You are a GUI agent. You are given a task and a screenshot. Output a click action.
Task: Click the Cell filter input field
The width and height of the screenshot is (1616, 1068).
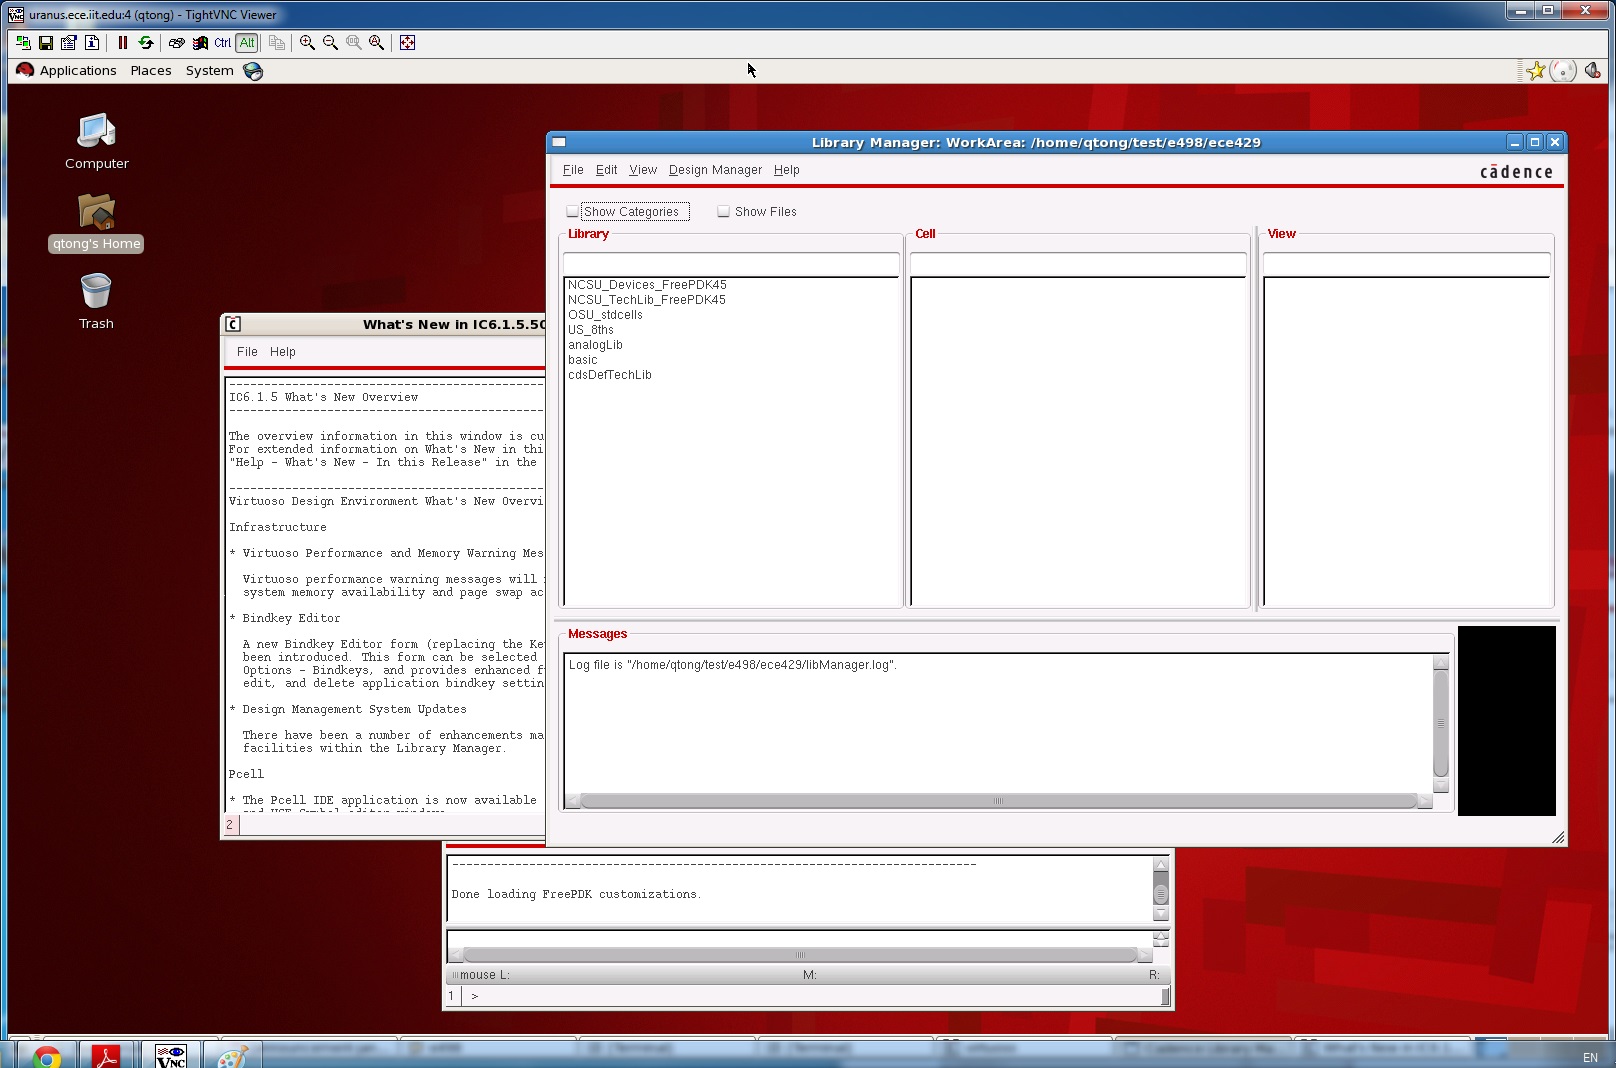1078,264
